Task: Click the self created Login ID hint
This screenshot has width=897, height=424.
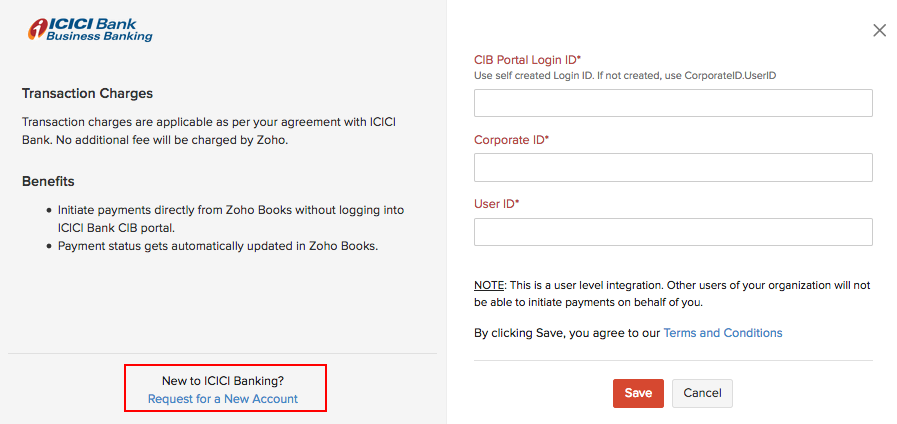Action: (x=625, y=76)
